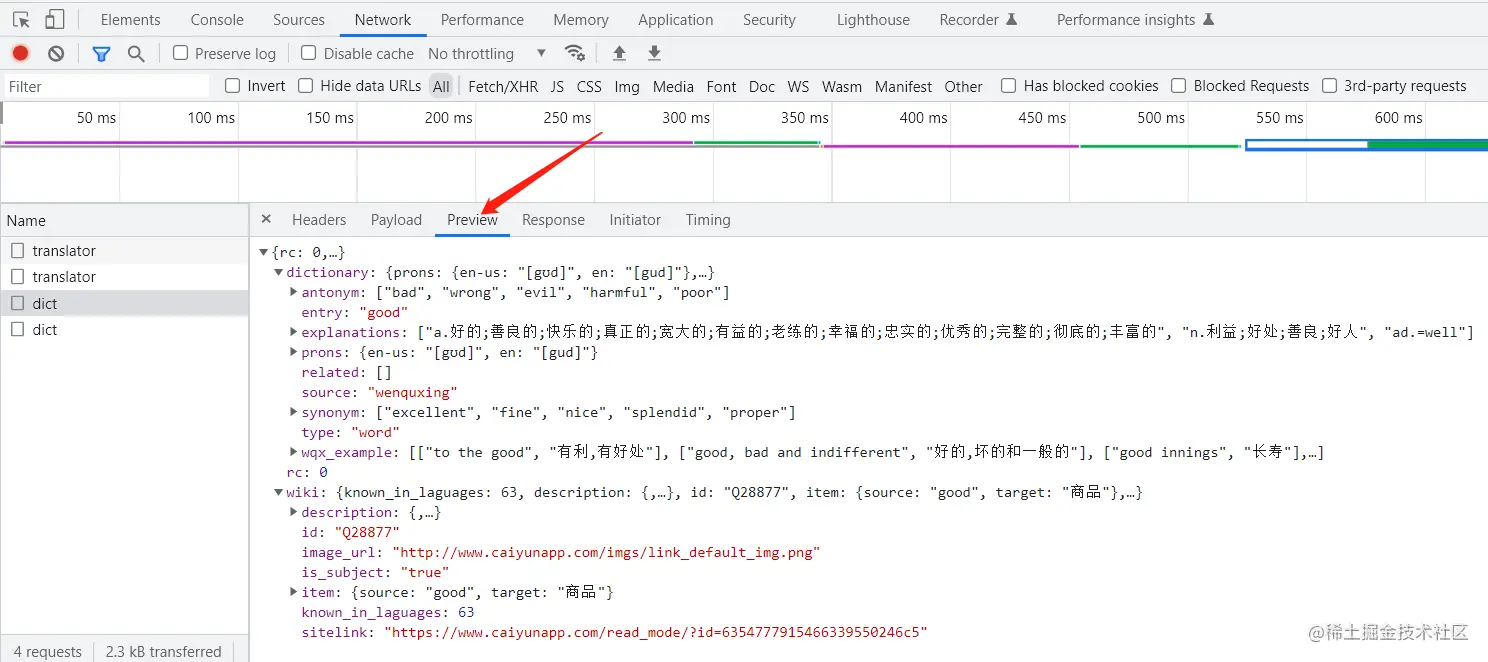
Task: Select the All type filter
Action: (441, 87)
